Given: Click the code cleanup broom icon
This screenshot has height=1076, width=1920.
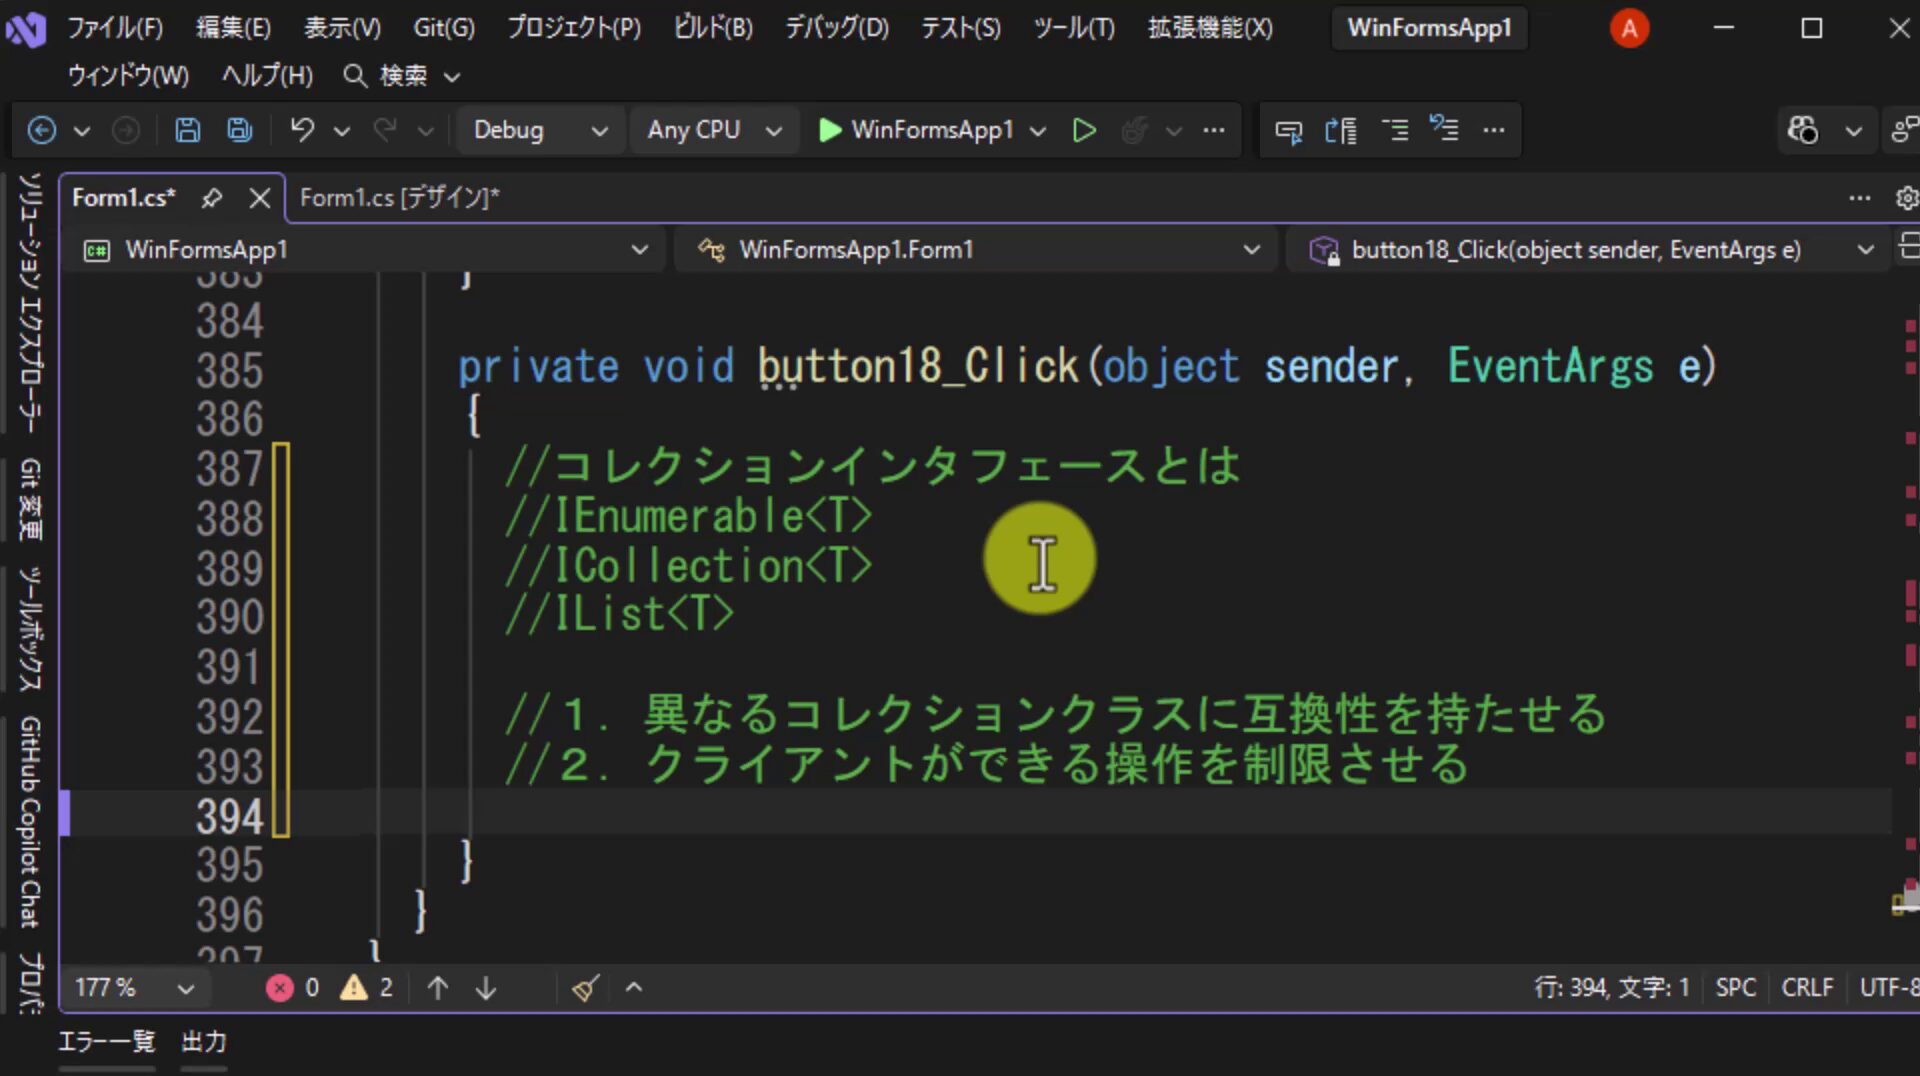Looking at the screenshot, I should (x=585, y=988).
